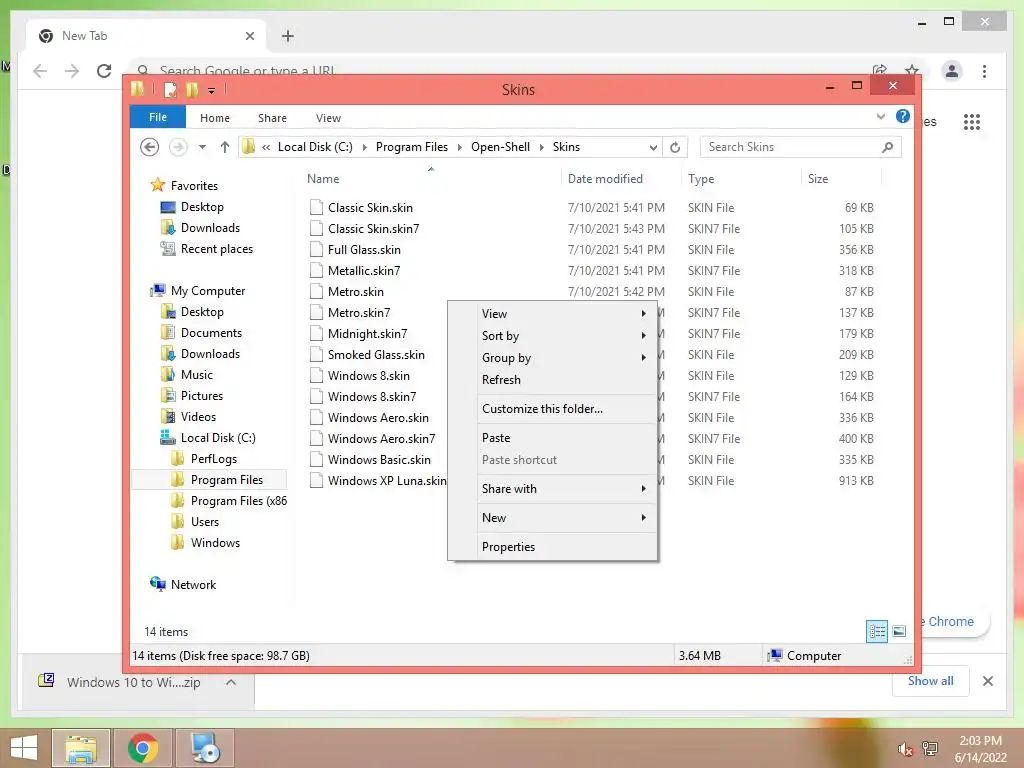
Task: Open PerfLogs folder in navigation tree
Action: click(214, 458)
